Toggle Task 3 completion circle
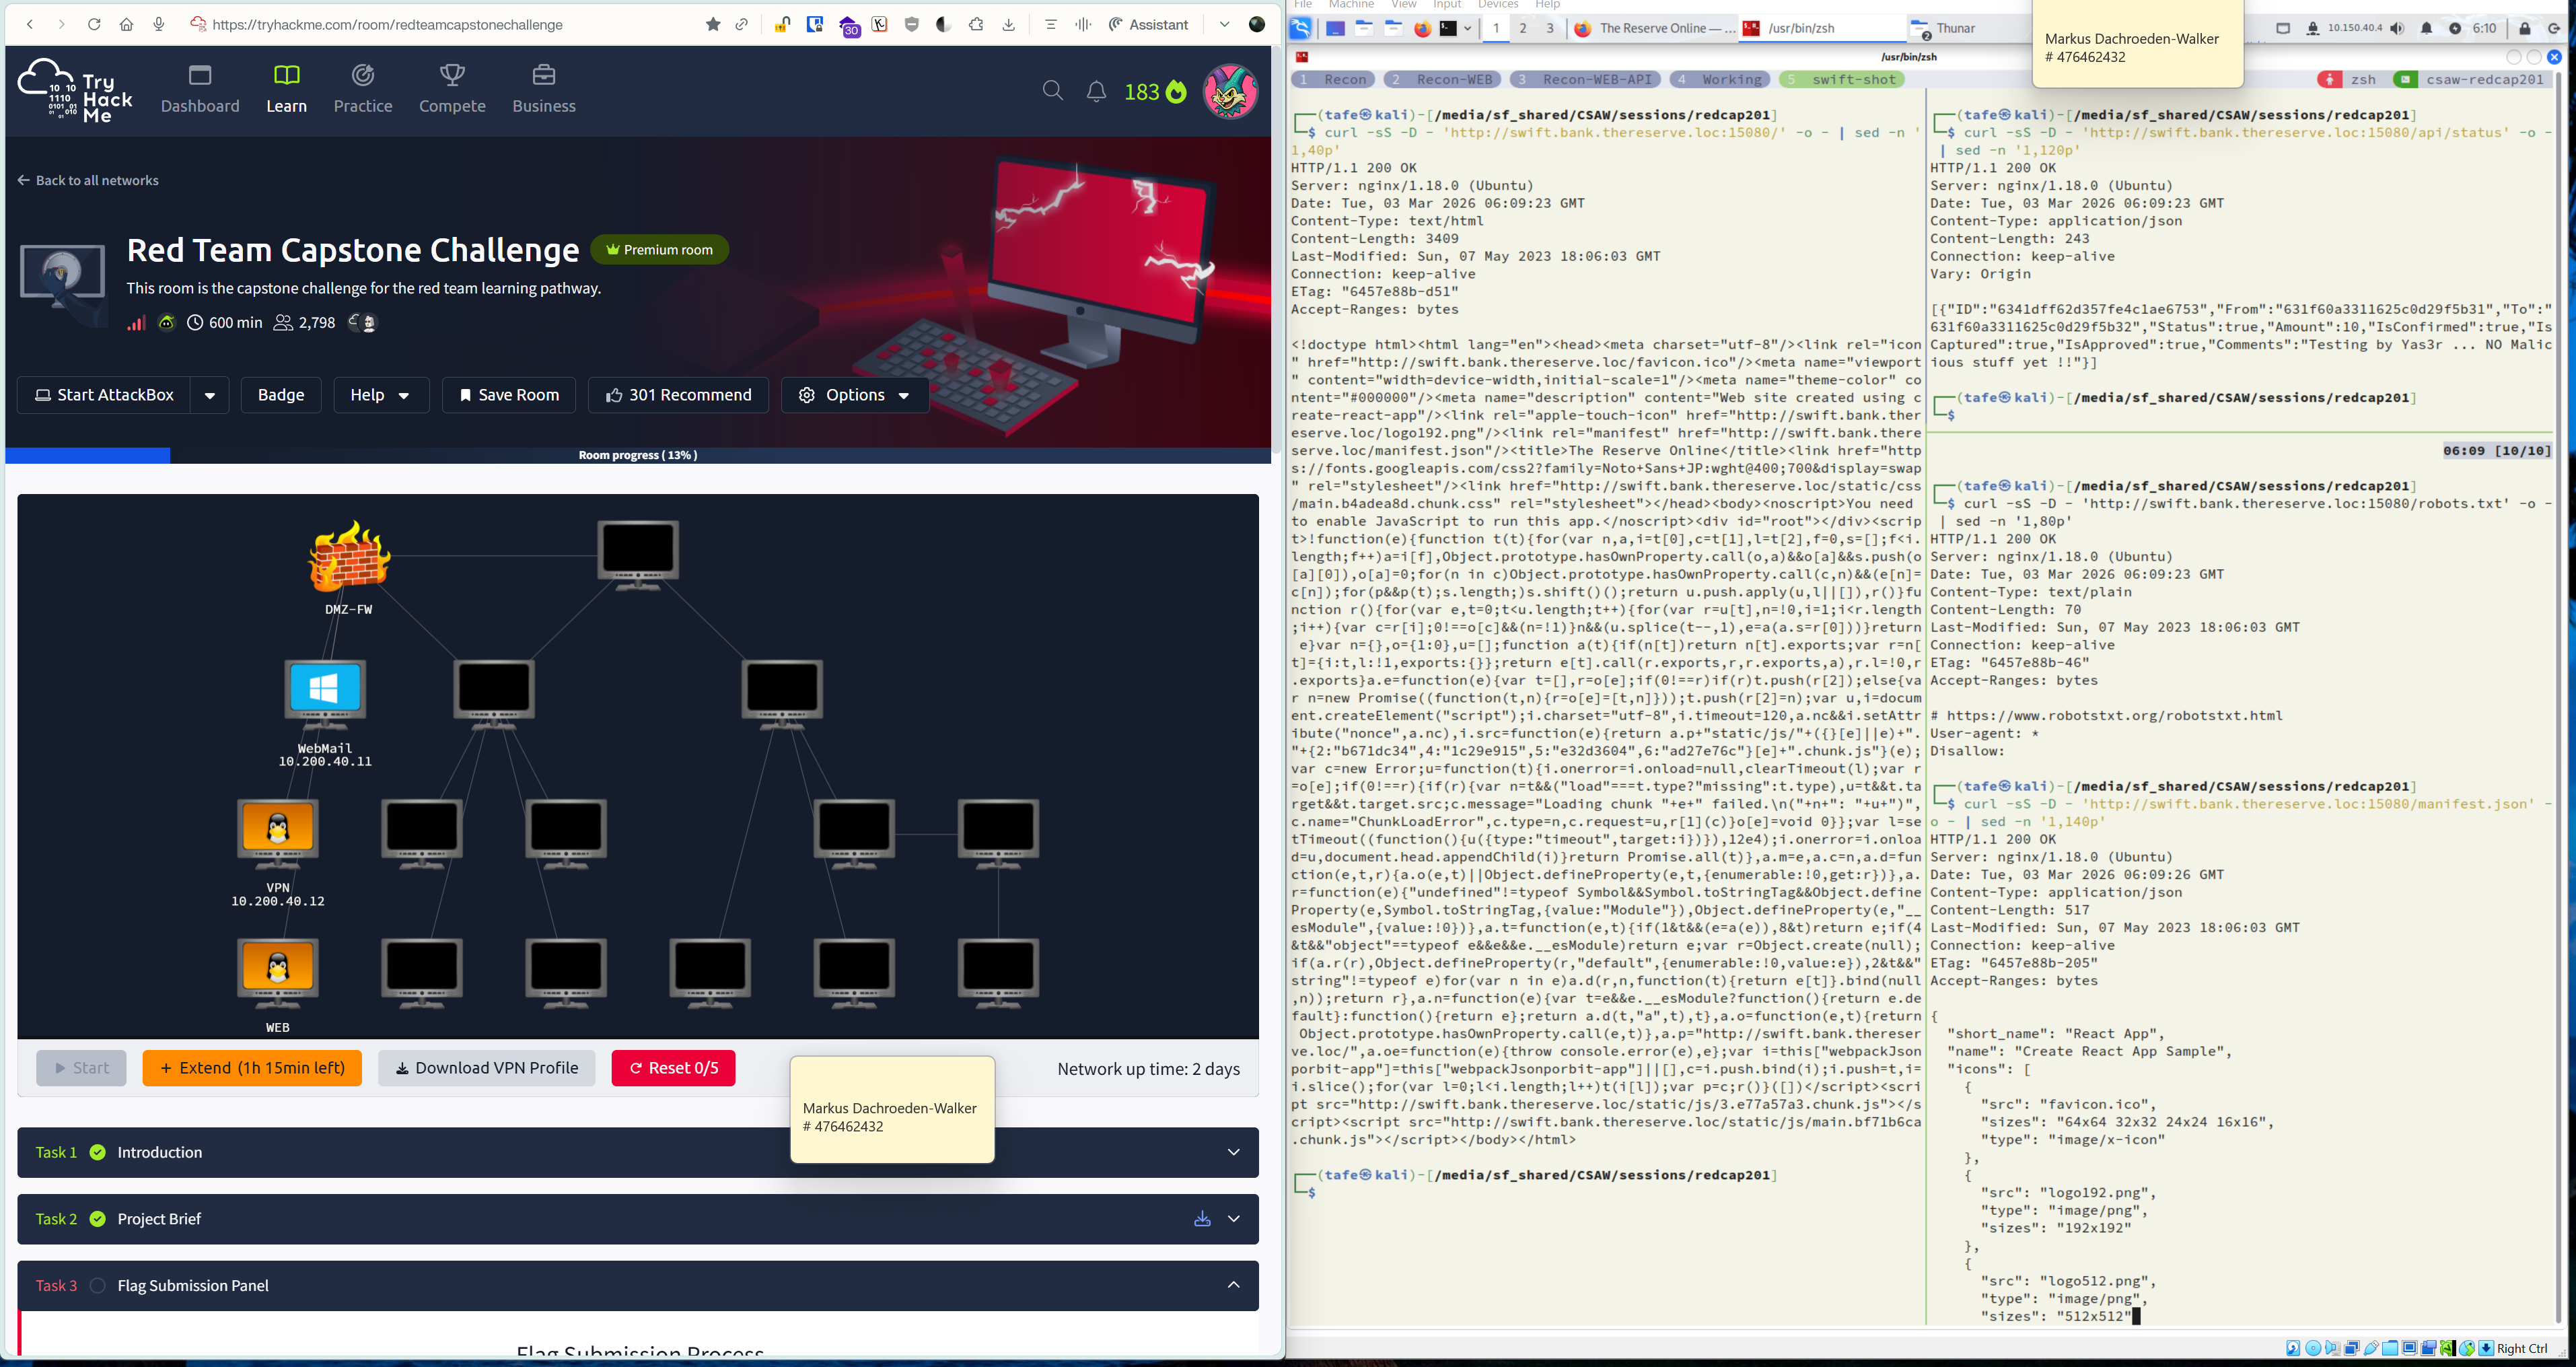 click(98, 1286)
